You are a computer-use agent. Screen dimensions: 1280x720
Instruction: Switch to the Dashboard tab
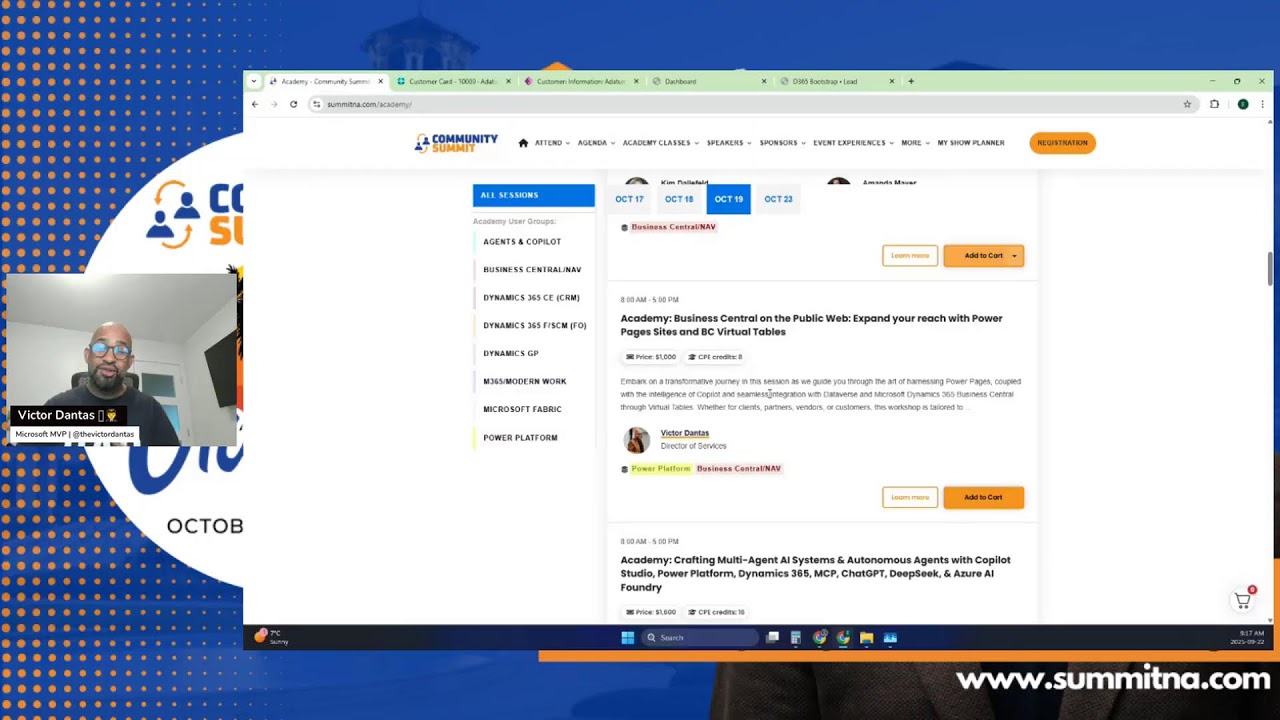(x=708, y=81)
